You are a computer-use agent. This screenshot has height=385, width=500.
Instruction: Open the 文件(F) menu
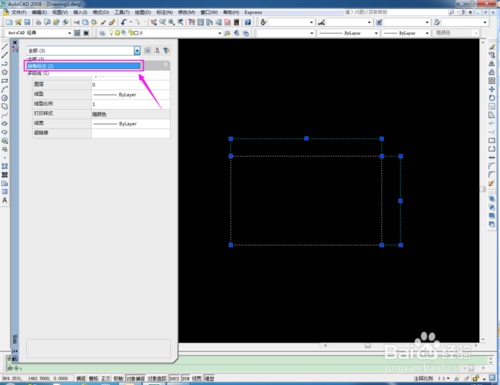click(x=19, y=12)
